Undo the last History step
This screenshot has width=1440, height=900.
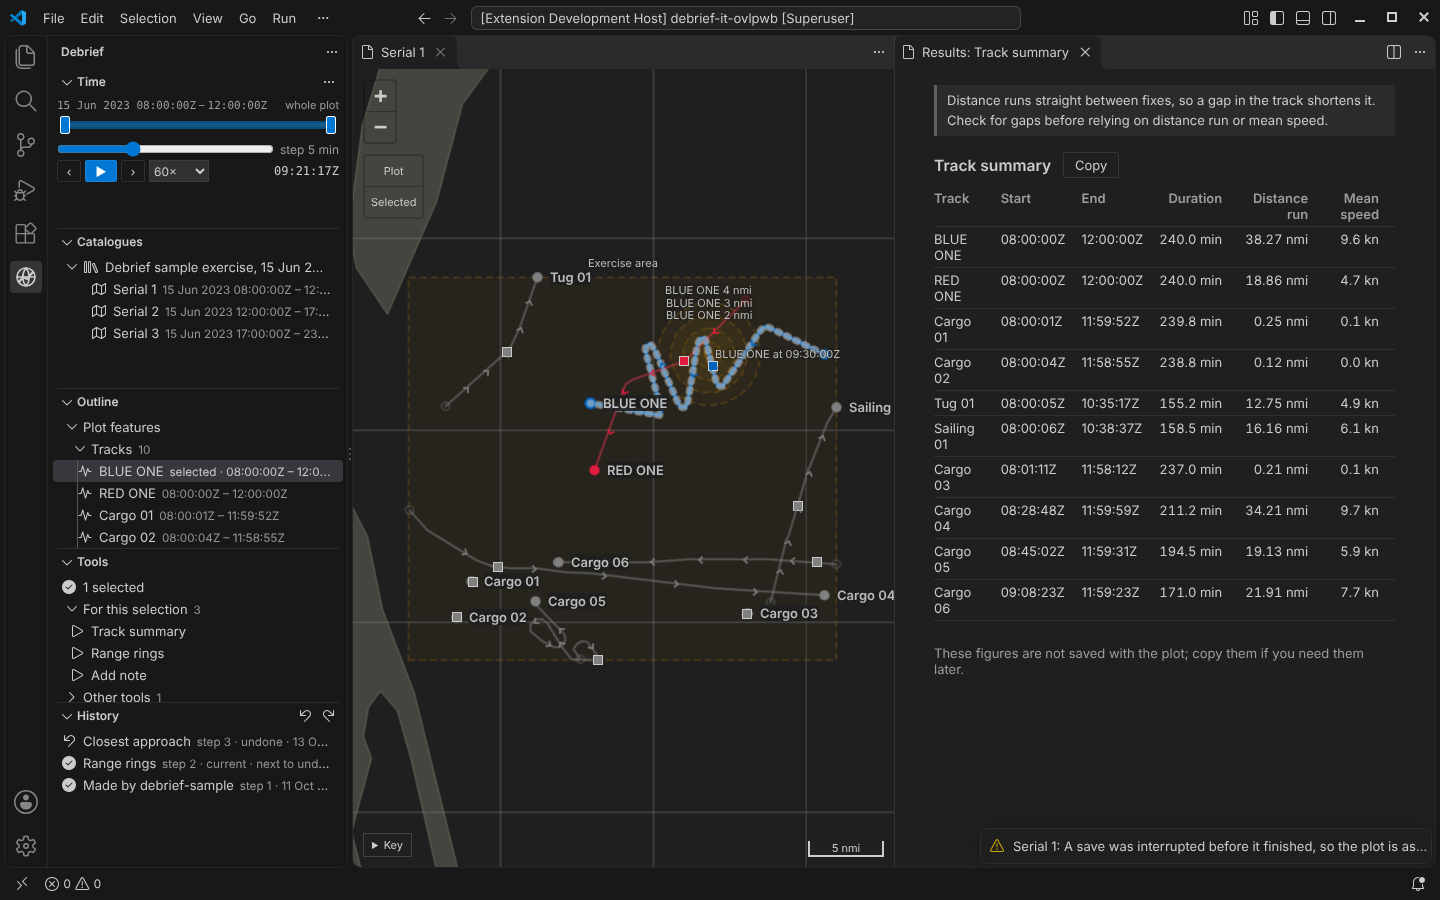305,716
